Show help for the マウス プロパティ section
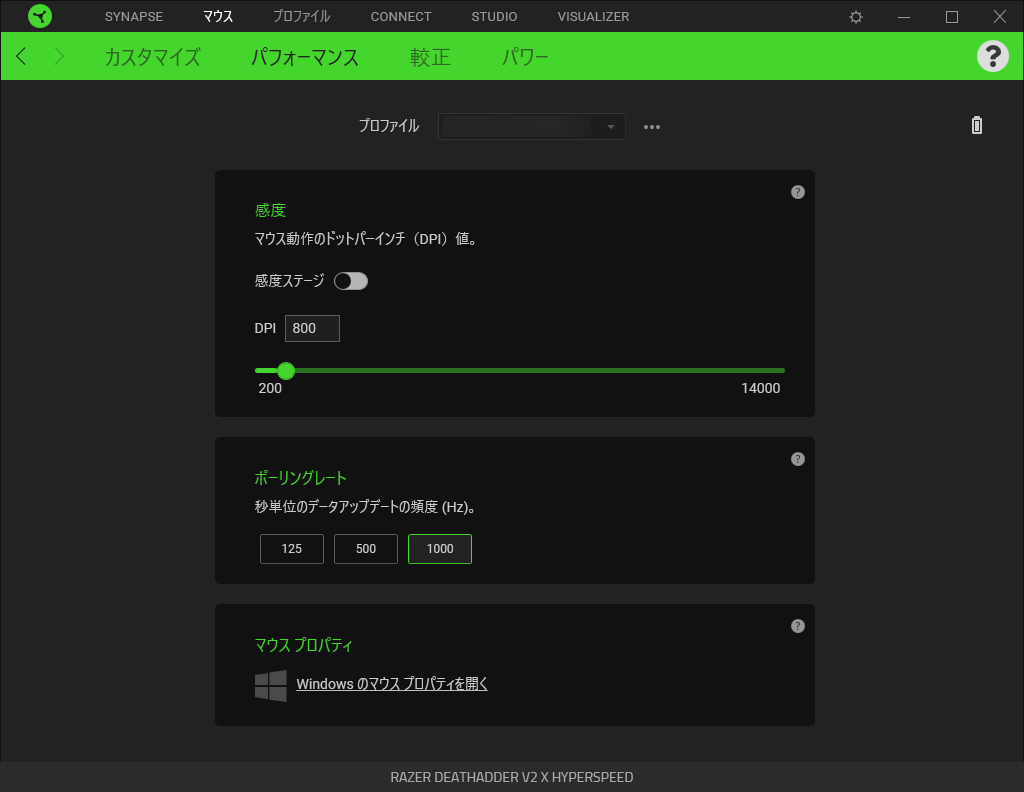 pos(797,626)
